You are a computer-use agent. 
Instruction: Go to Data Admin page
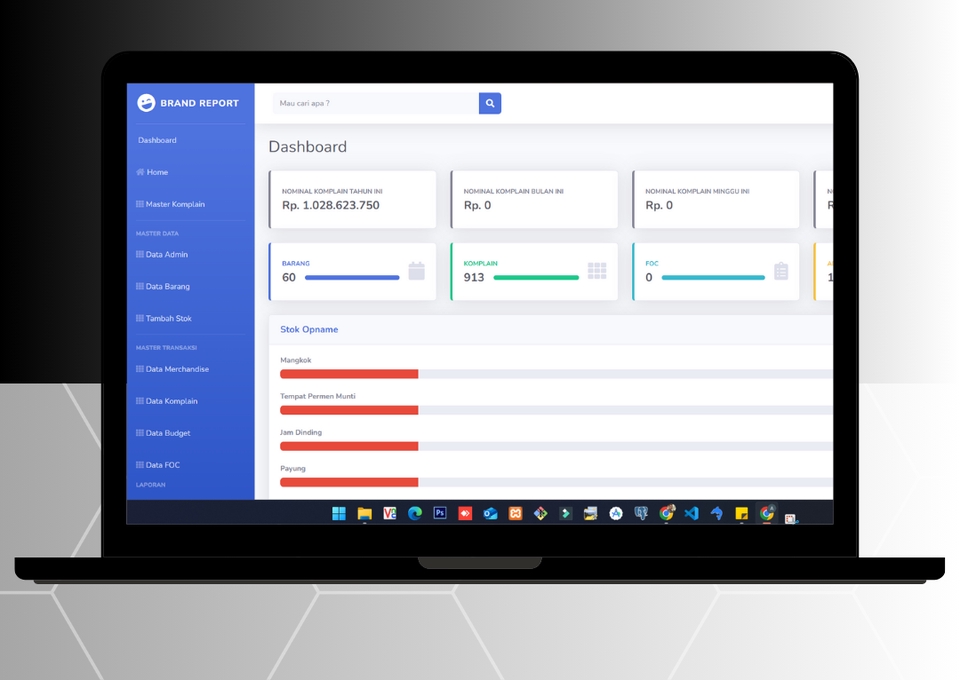tap(166, 254)
